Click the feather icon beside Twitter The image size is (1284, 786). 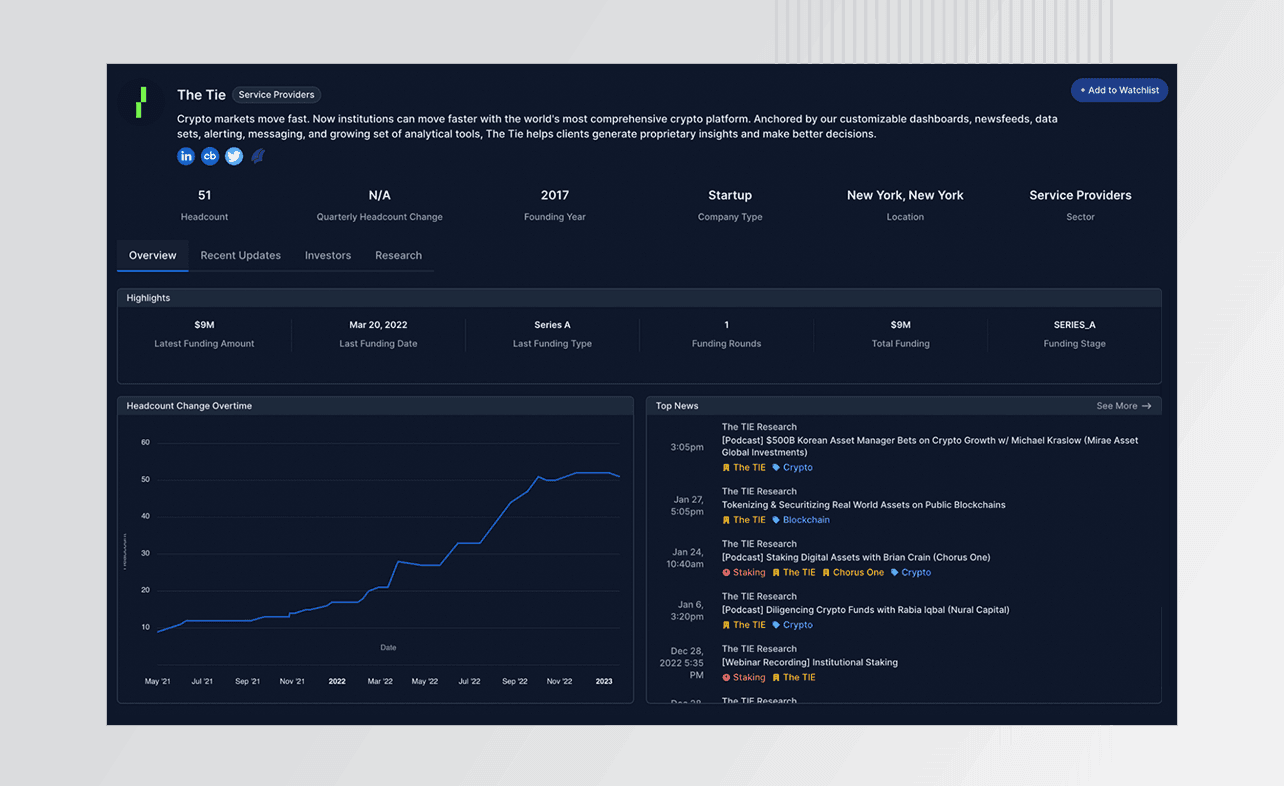(x=258, y=156)
